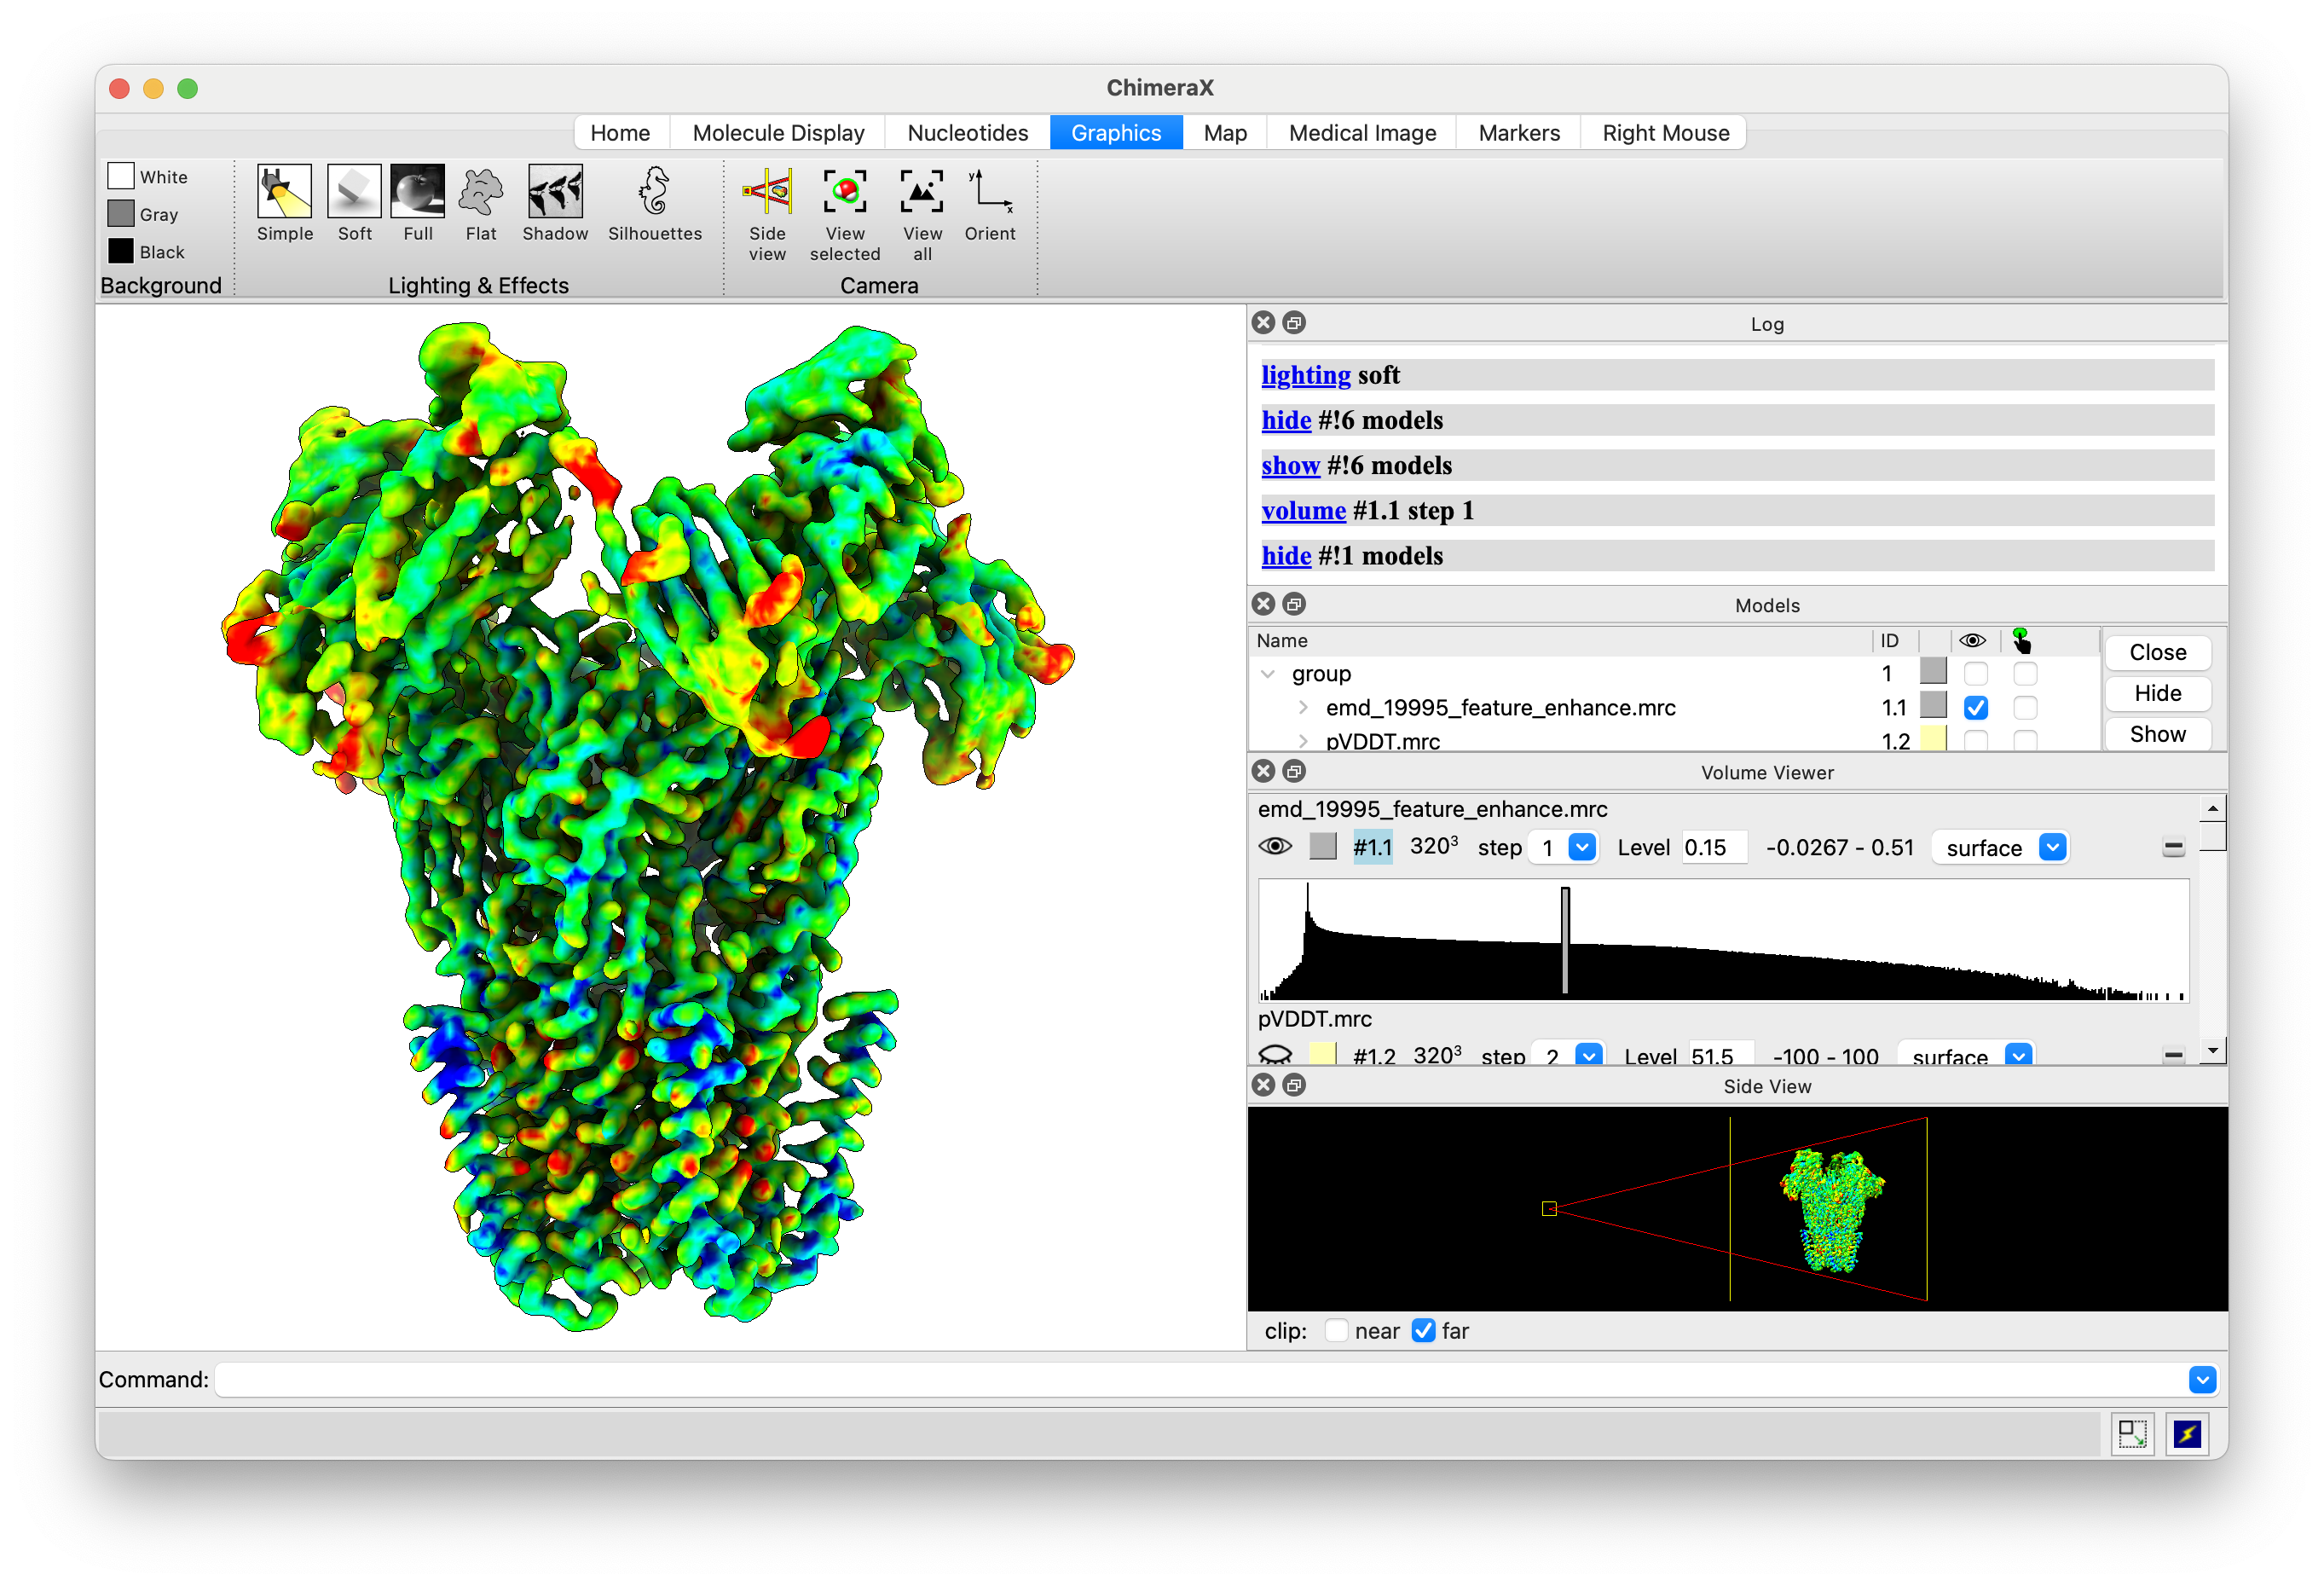Screen dimensions: 2324x1586
Task: Undock the Volume Viewer panel
Action: point(1294,771)
